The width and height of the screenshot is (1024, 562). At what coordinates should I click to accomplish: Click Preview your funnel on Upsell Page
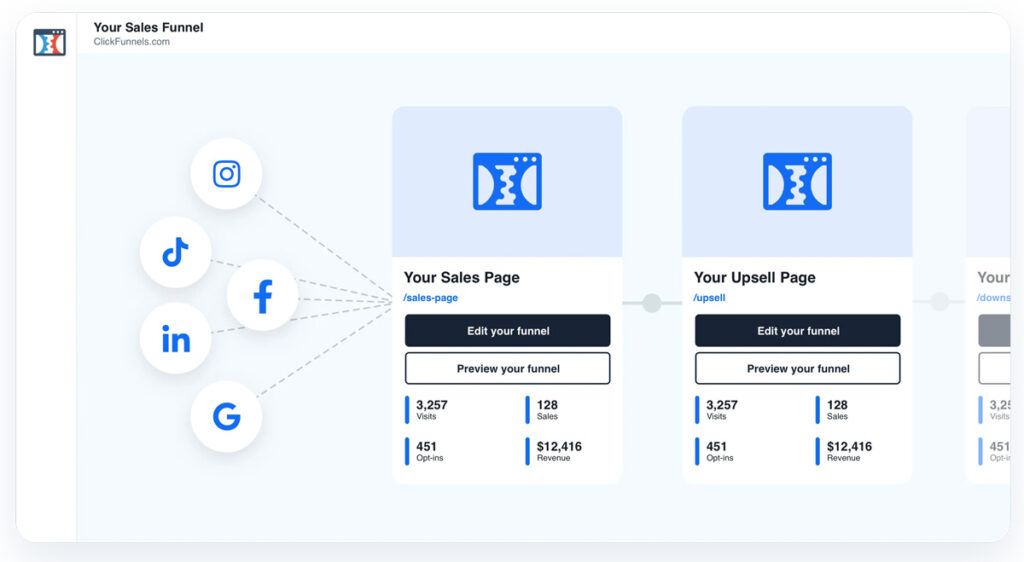797,369
